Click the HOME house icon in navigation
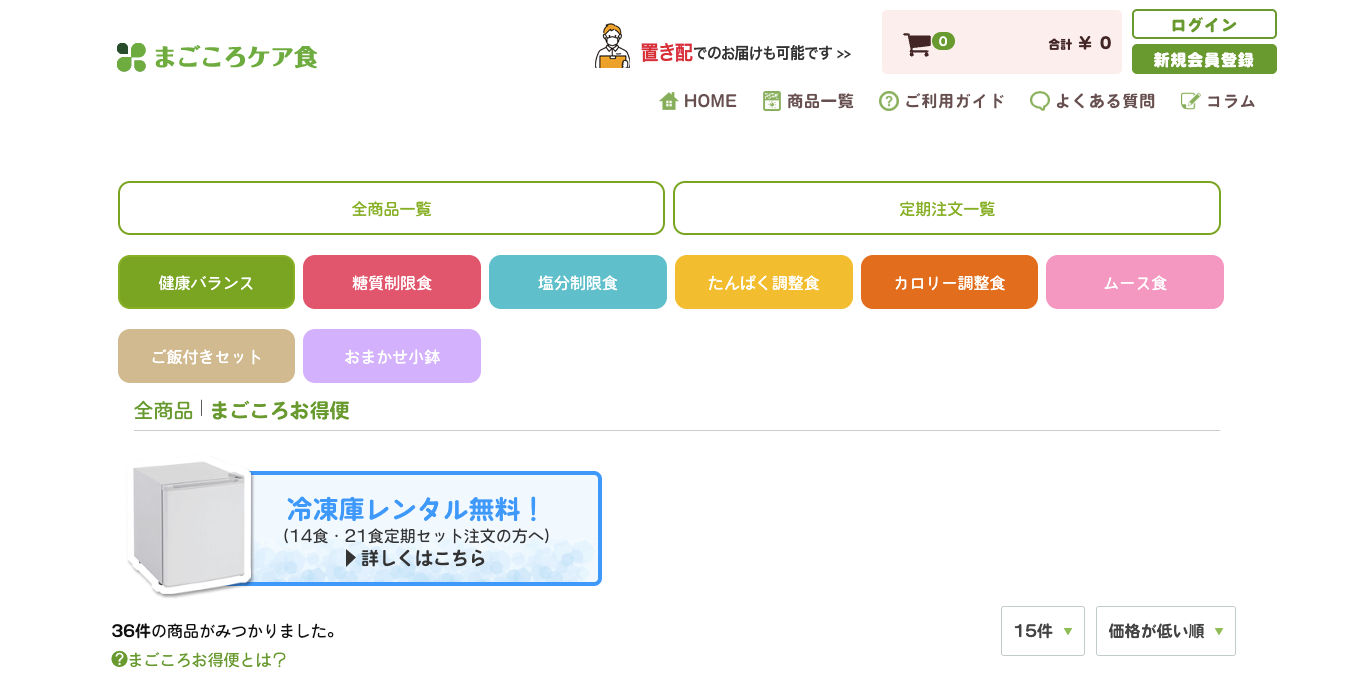Screen dimensions: 1345x689 (667, 100)
